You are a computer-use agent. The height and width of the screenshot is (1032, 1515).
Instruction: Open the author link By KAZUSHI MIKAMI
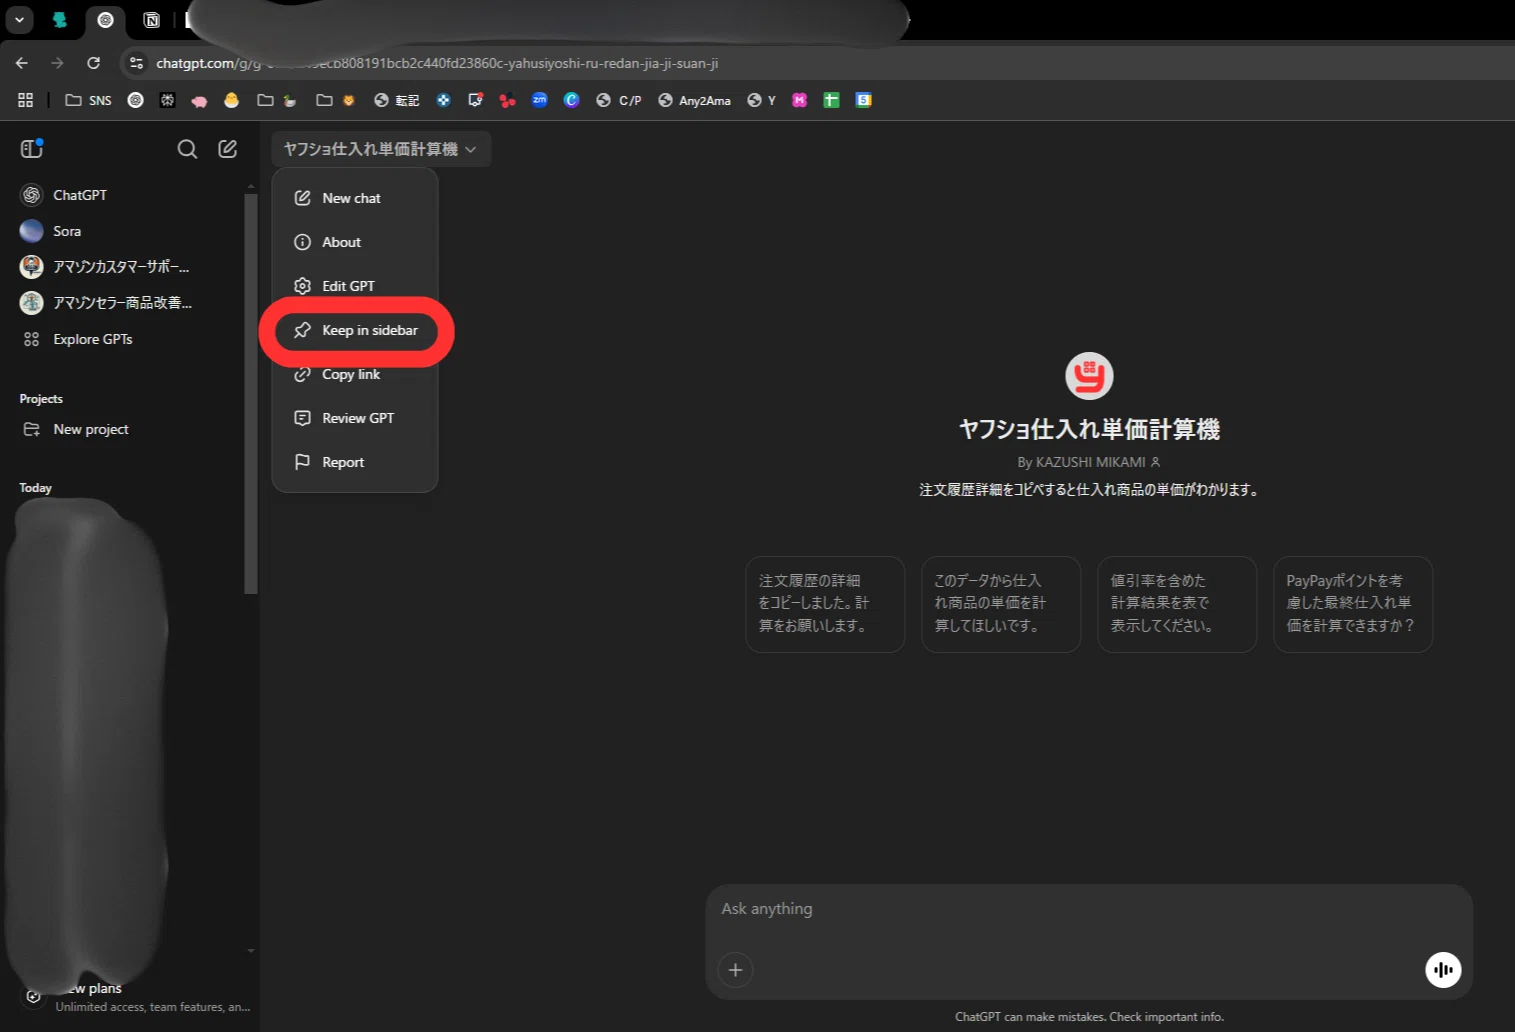click(x=1089, y=462)
